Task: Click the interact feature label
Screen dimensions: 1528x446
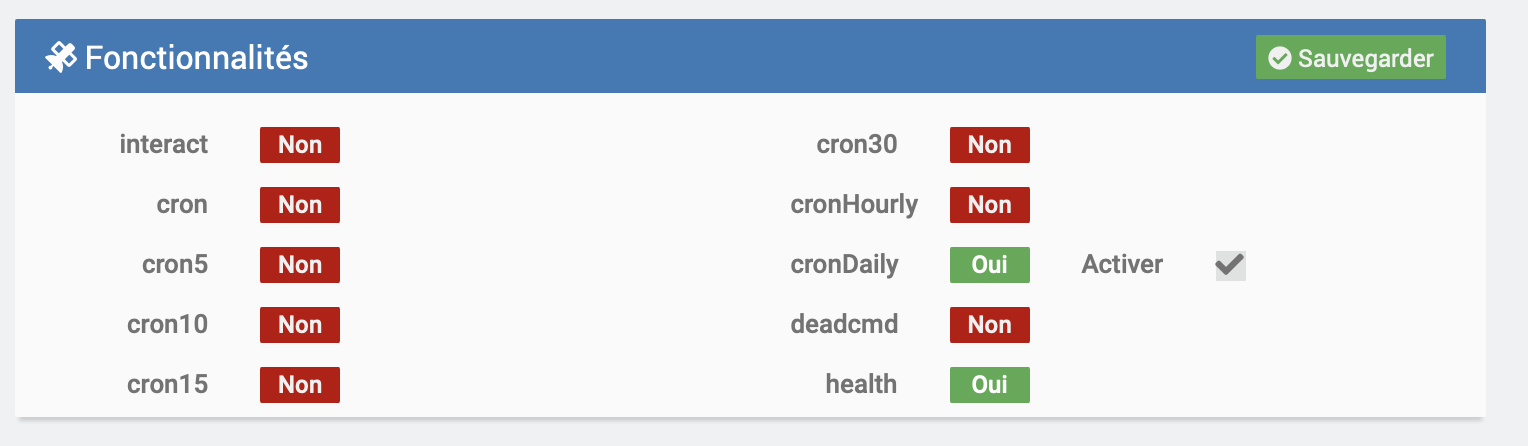Action: pyautogui.click(x=164, y=144)
